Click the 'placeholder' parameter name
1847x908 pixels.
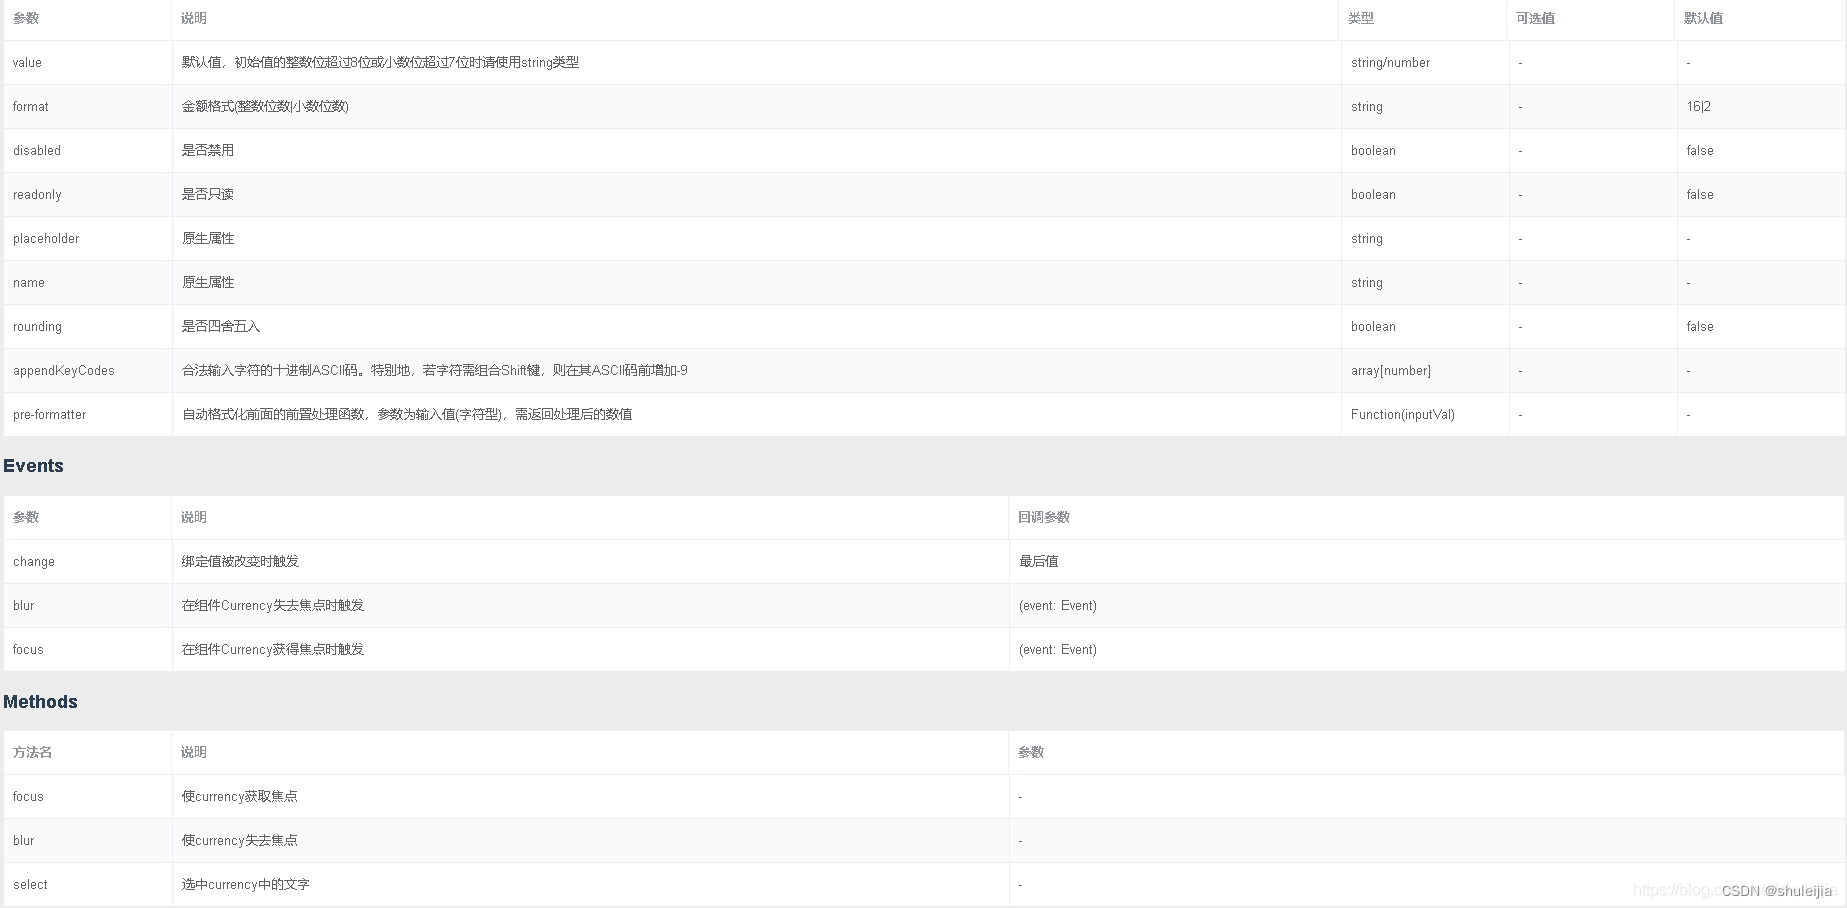coord(46,238)
